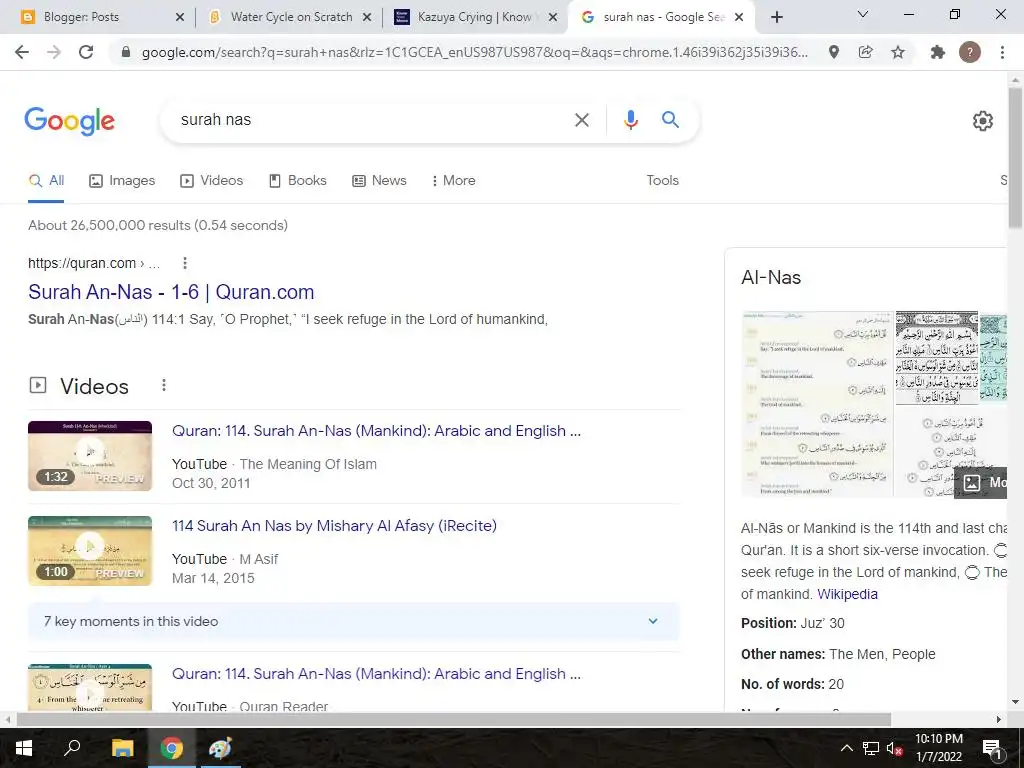
Task: Switch to Videos results
Action: [x=212, y=181]
